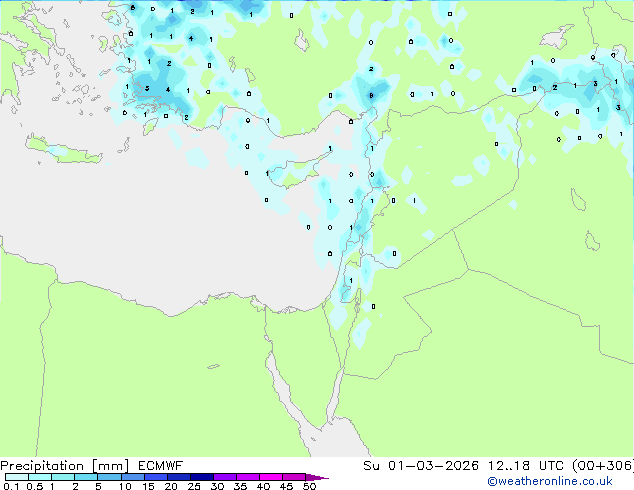Image resolution: width=634 pixels, height=490 pixels.
Task: Select the 5–10 mm legend color swatch
Action: [x=109, y=477]
